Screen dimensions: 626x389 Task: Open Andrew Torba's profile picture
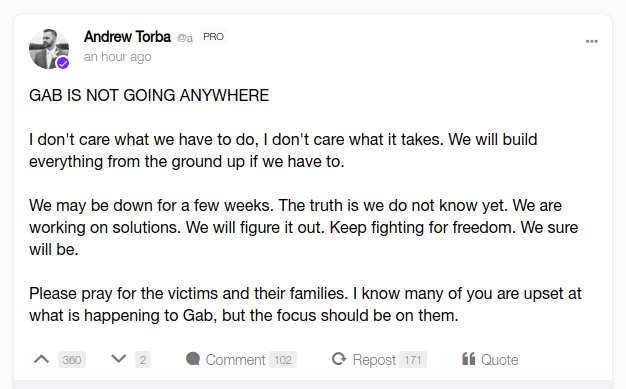[x=49, y=49]
